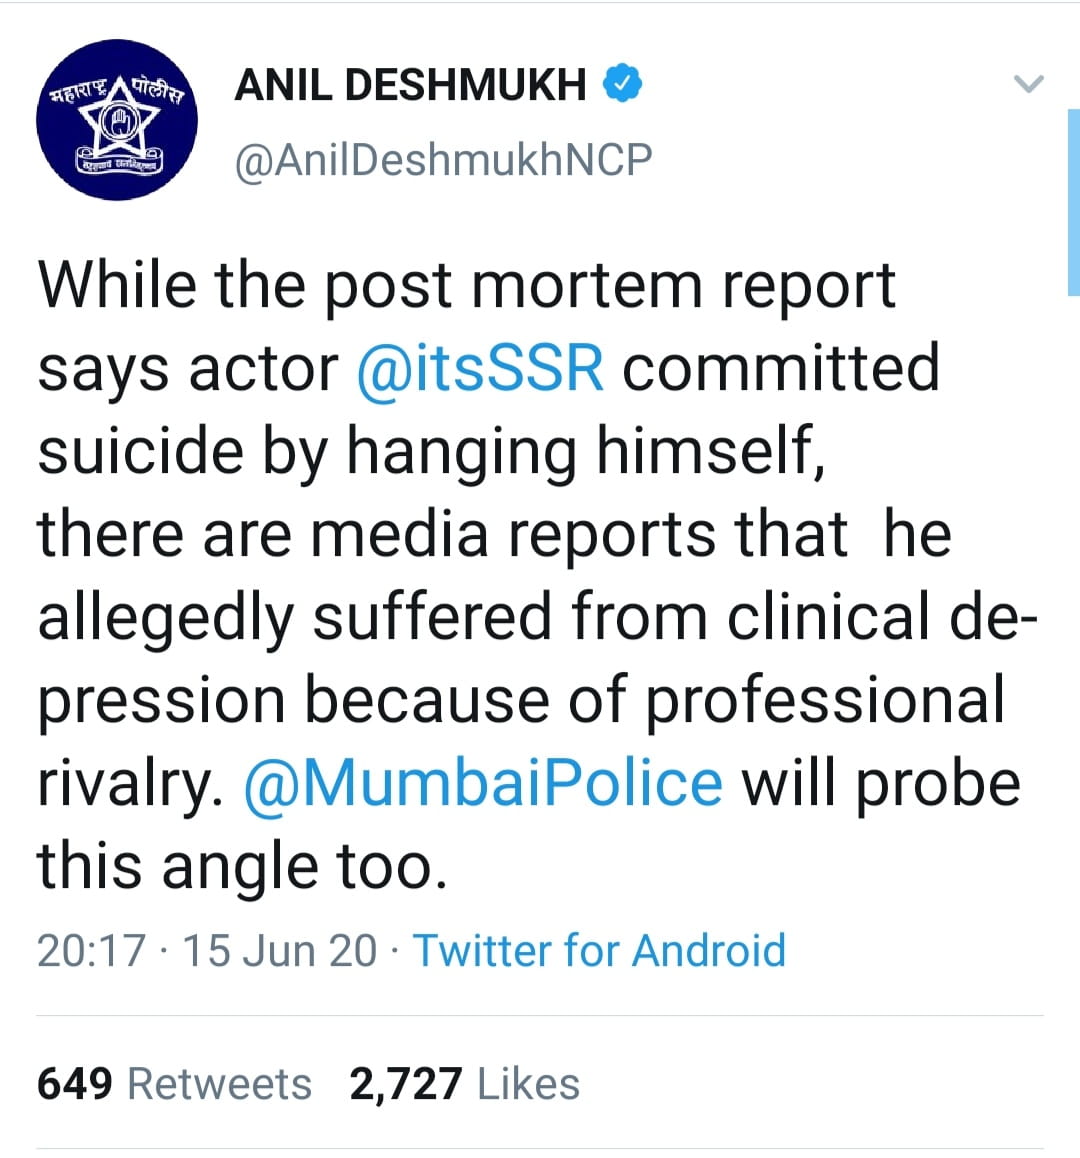The image size is (1080, 1158).
Task: View the 649 Retweets list
Action: (174, 1084)
